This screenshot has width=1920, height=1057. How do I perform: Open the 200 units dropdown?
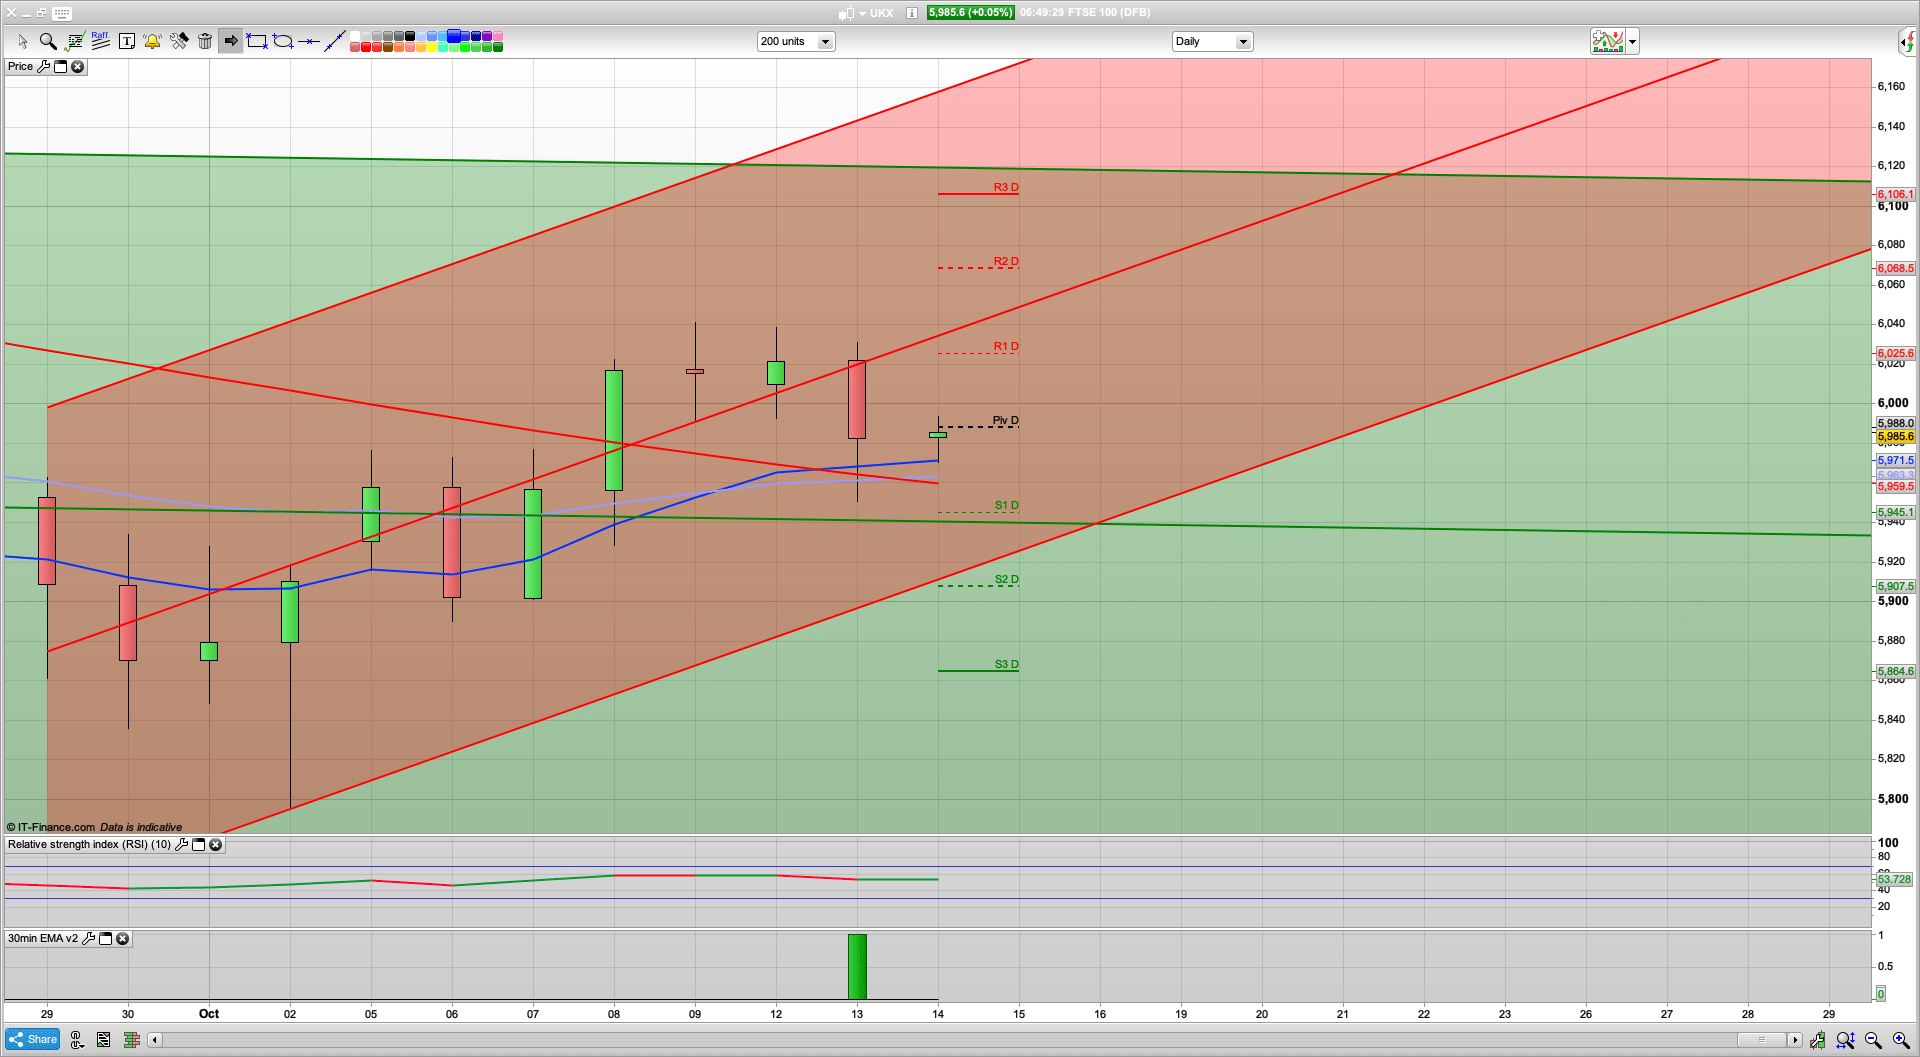824,41
